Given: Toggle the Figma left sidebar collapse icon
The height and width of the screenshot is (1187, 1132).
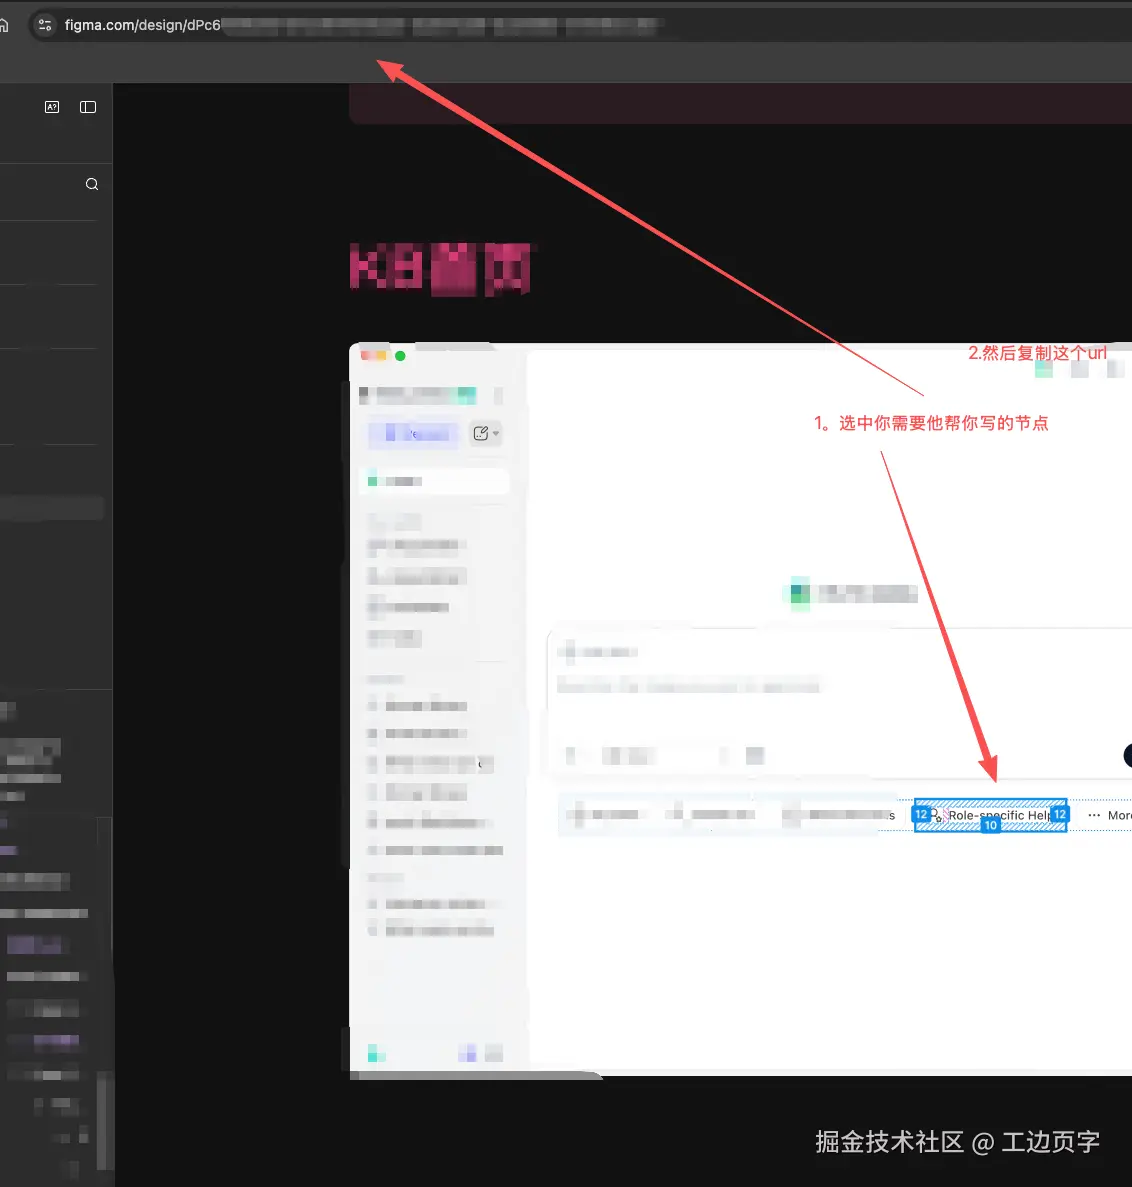Looking at the screenshot, I should (x=88, y=107).
